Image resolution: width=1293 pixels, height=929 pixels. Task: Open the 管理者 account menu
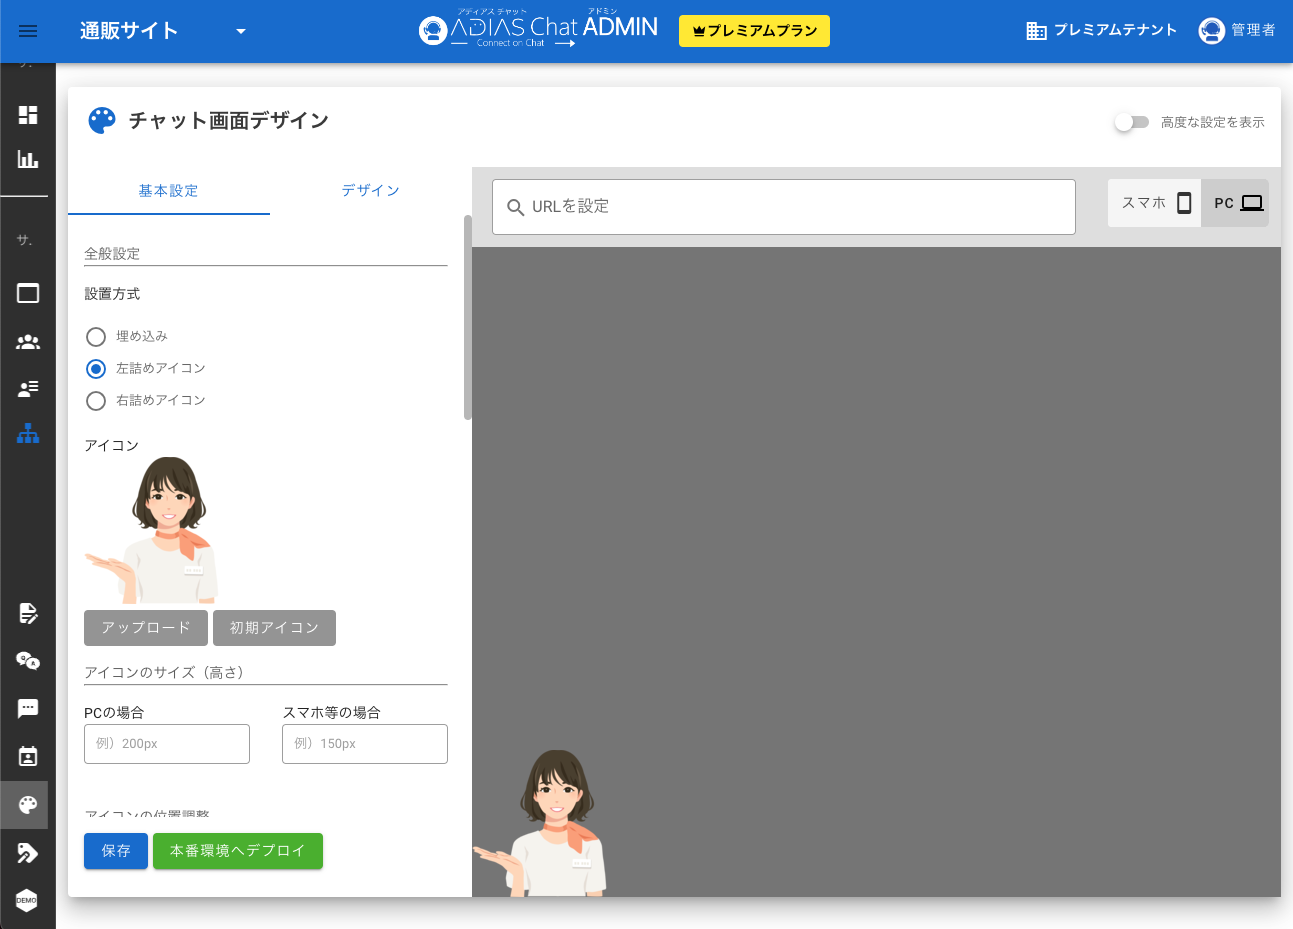[1237, 31]
